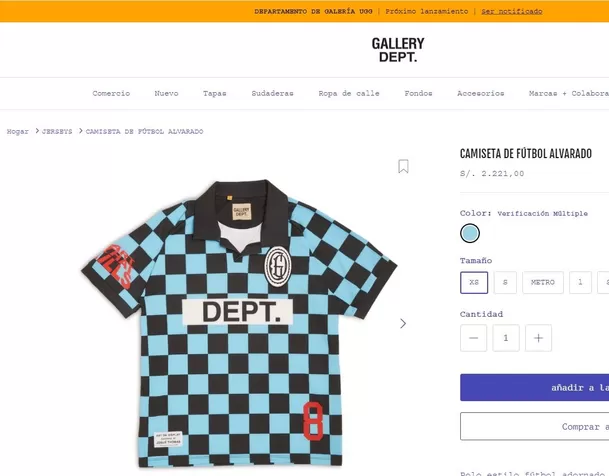Click the Gallery Dept. logo
This screenshot has height=476, width=609.
point(397,50)
